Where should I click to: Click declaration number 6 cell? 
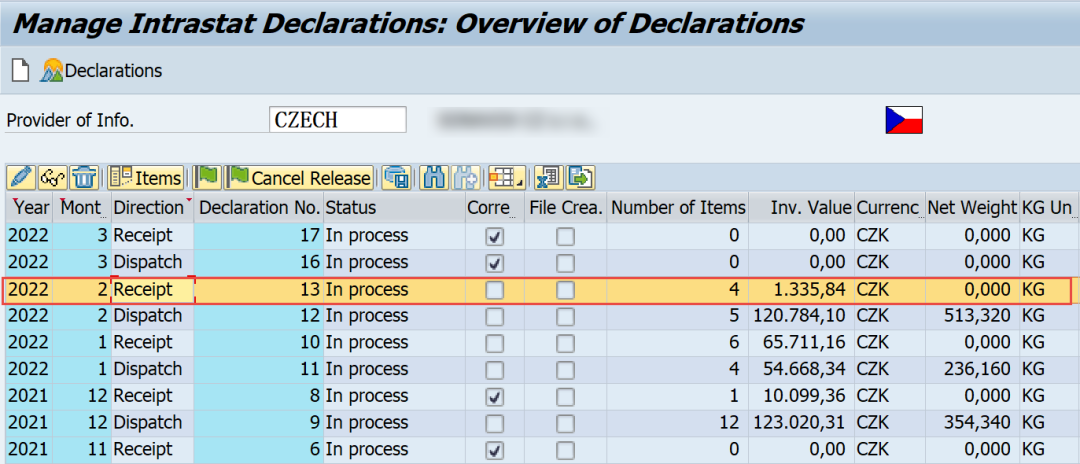[259, 451]
